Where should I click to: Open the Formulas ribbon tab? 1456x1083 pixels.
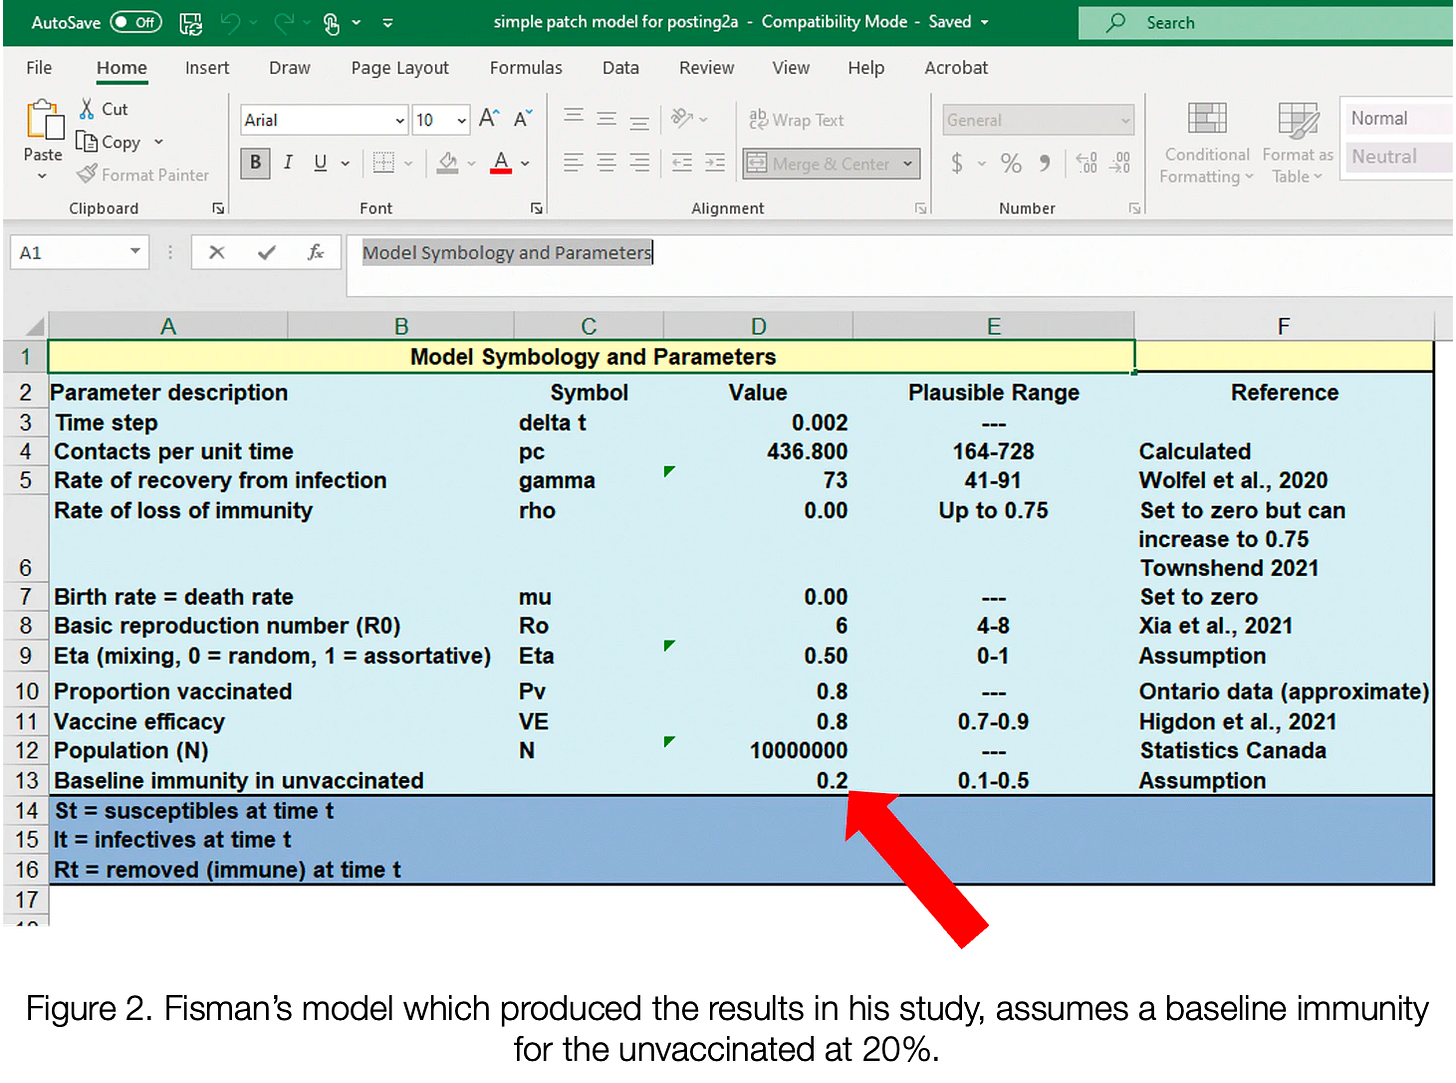(x=525, y=68)
